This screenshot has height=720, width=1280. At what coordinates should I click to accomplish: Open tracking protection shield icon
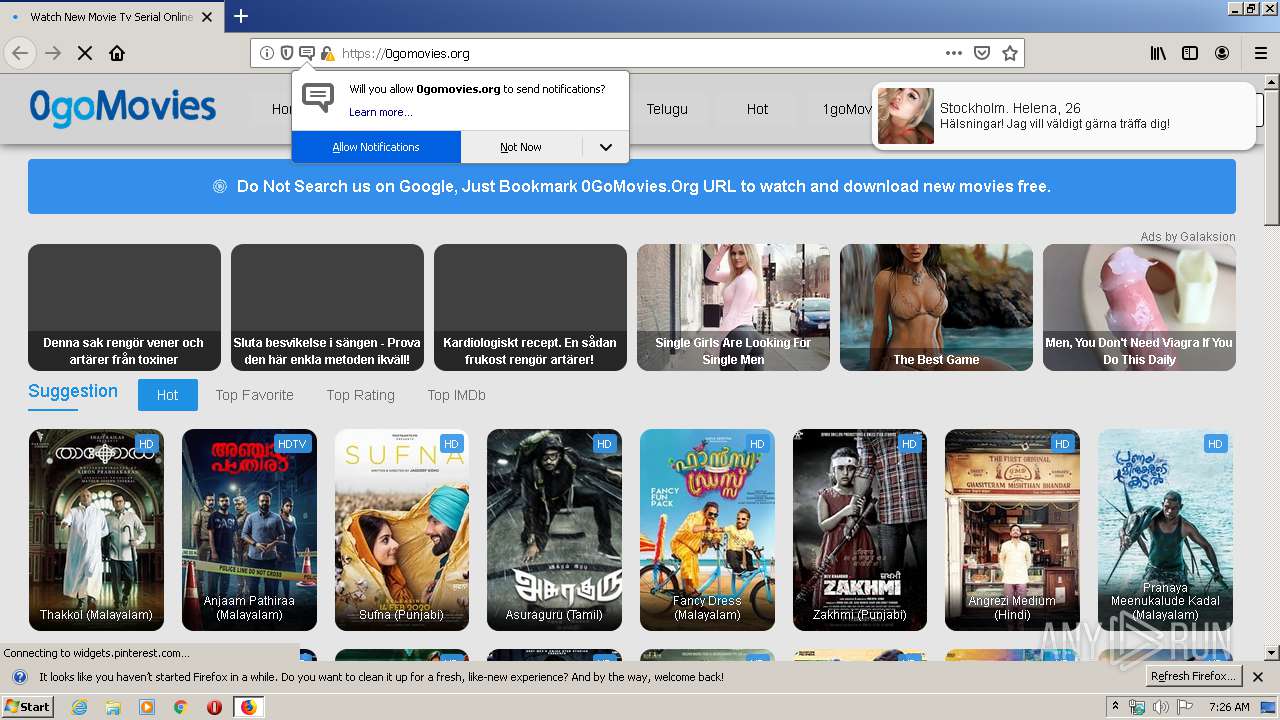287,53
